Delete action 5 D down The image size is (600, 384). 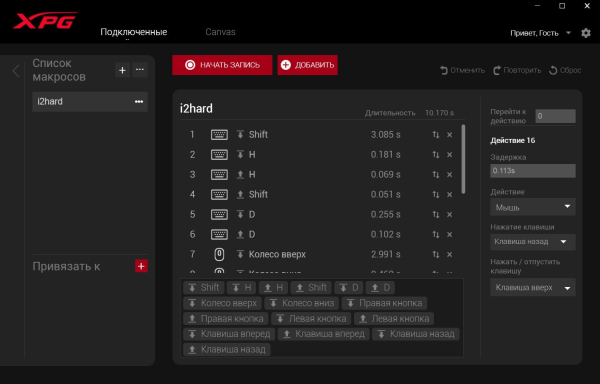tap(450, 215)
